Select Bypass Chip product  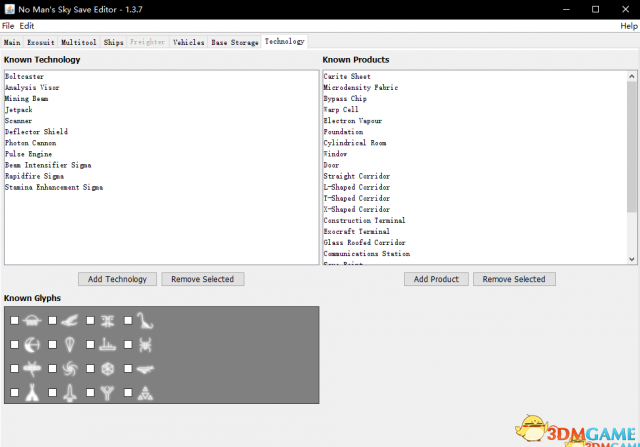click(x=475, y=98)
